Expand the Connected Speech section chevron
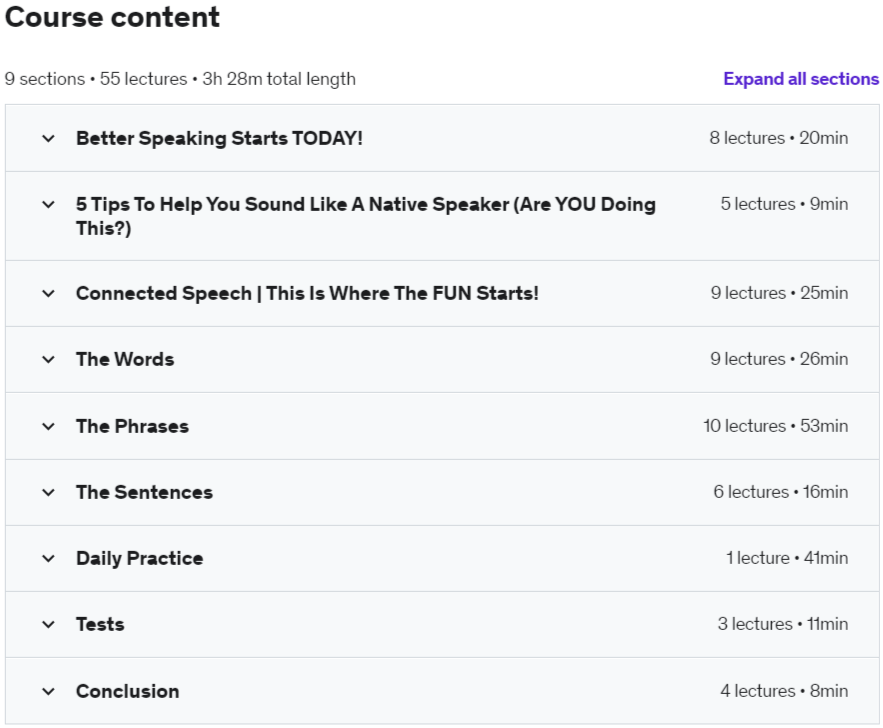 pos(48,293)
